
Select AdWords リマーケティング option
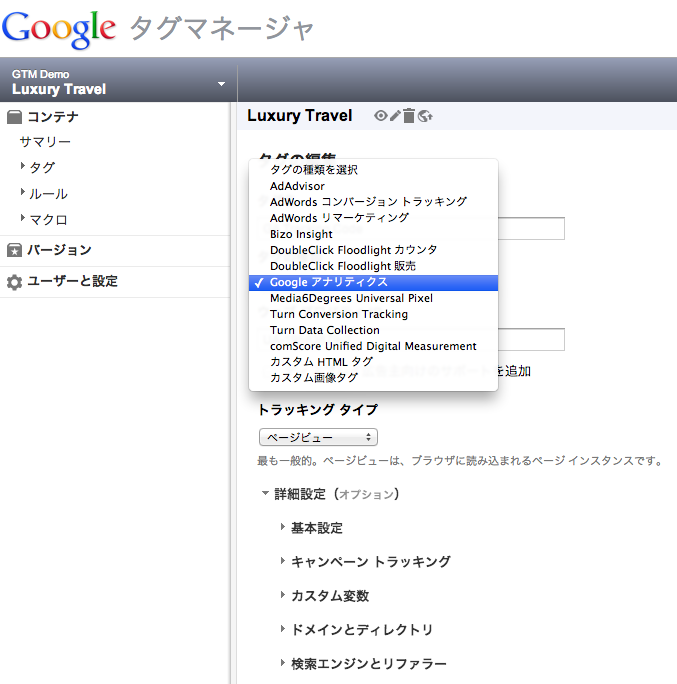point(373,218)
